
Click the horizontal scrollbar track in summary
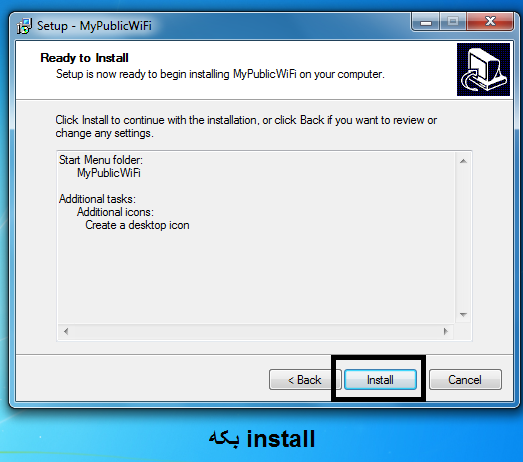coord(256,331)
